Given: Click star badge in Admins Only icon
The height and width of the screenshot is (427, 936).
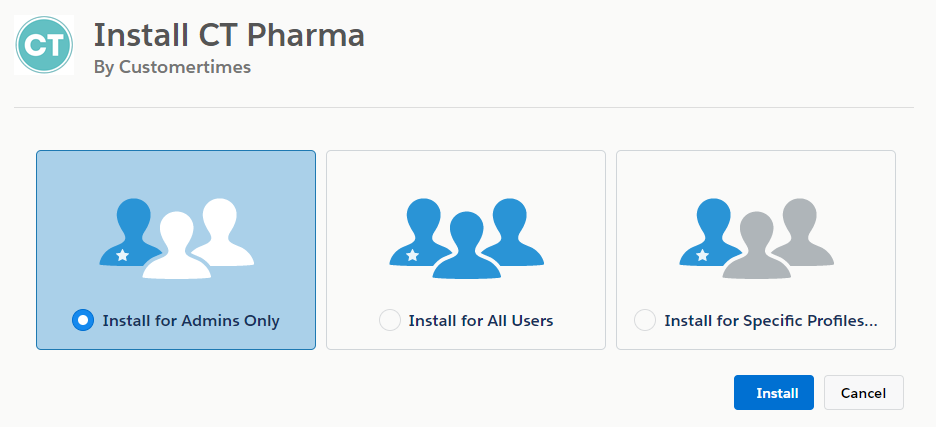Looking at the screenshot, I should (122, 256).
